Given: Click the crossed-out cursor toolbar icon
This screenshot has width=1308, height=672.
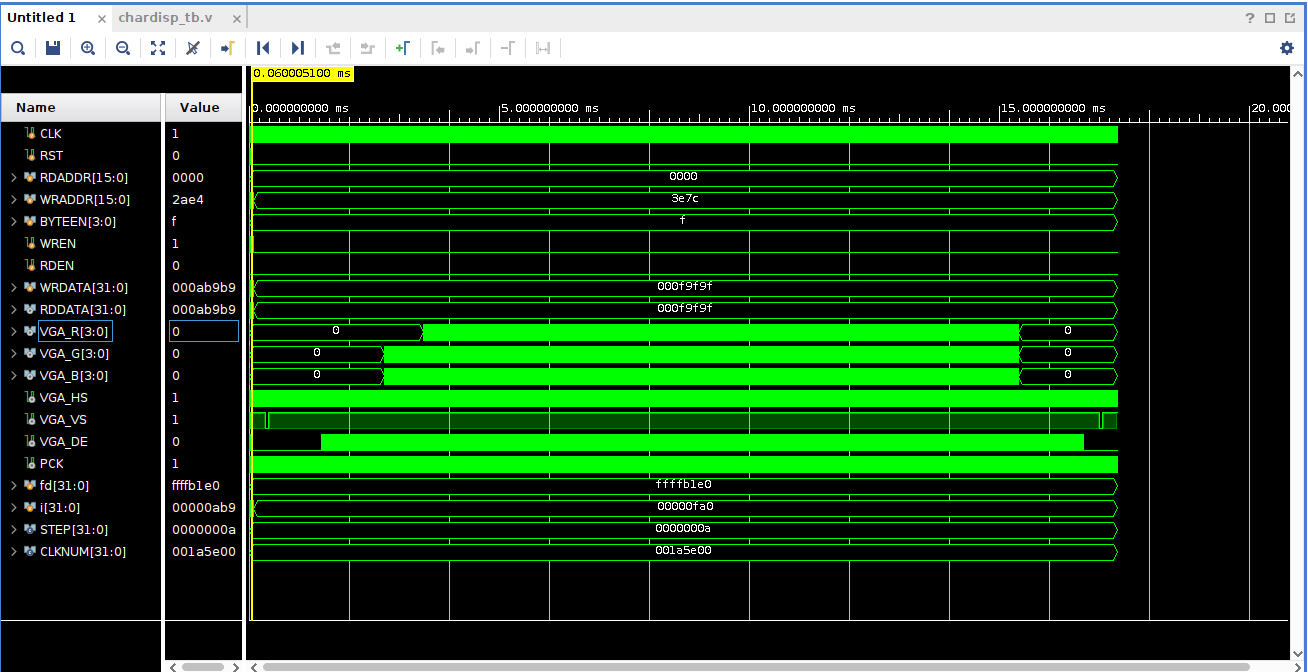Looking at the screenshot, I should 193,48.
